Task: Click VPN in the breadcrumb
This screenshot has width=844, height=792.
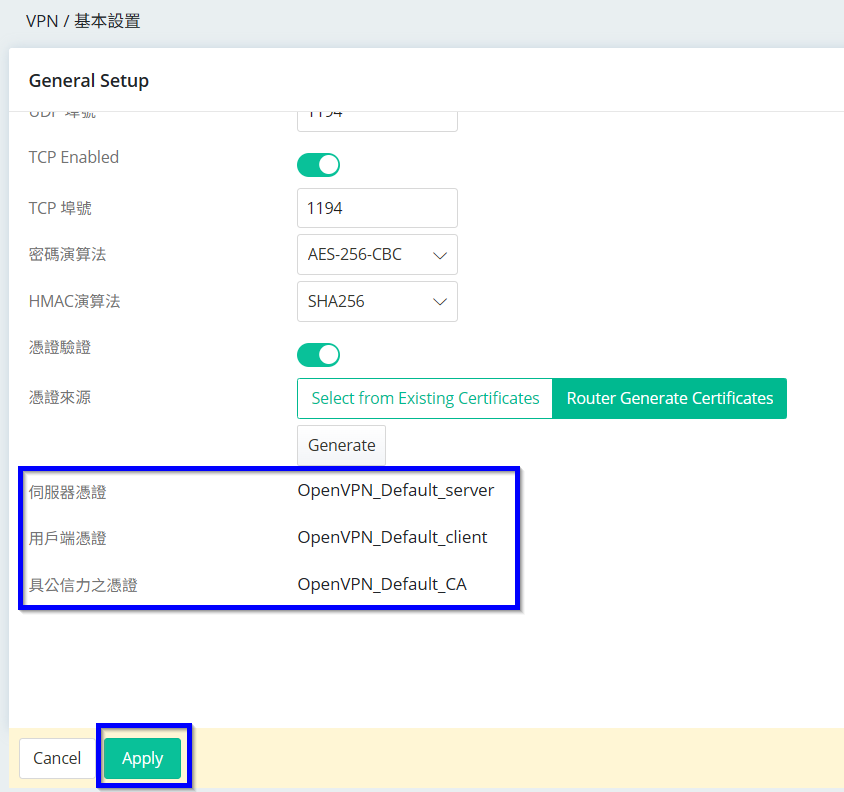Action: tap(43, 20)
